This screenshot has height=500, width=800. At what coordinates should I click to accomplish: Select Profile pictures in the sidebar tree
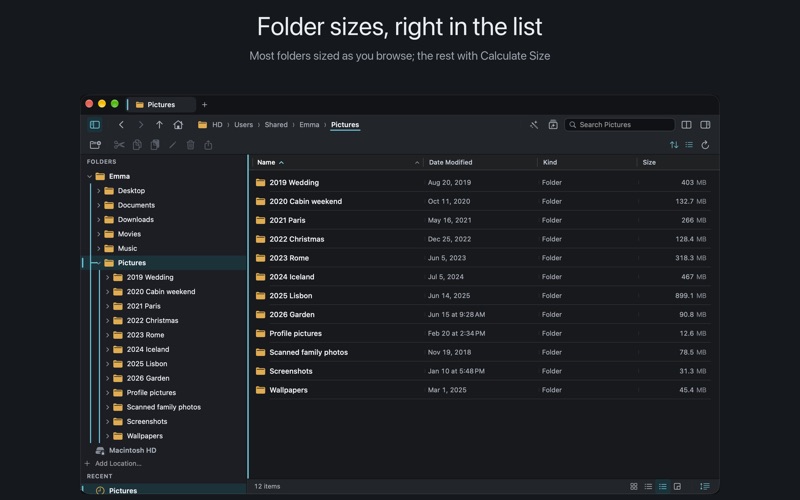point(151,393)
